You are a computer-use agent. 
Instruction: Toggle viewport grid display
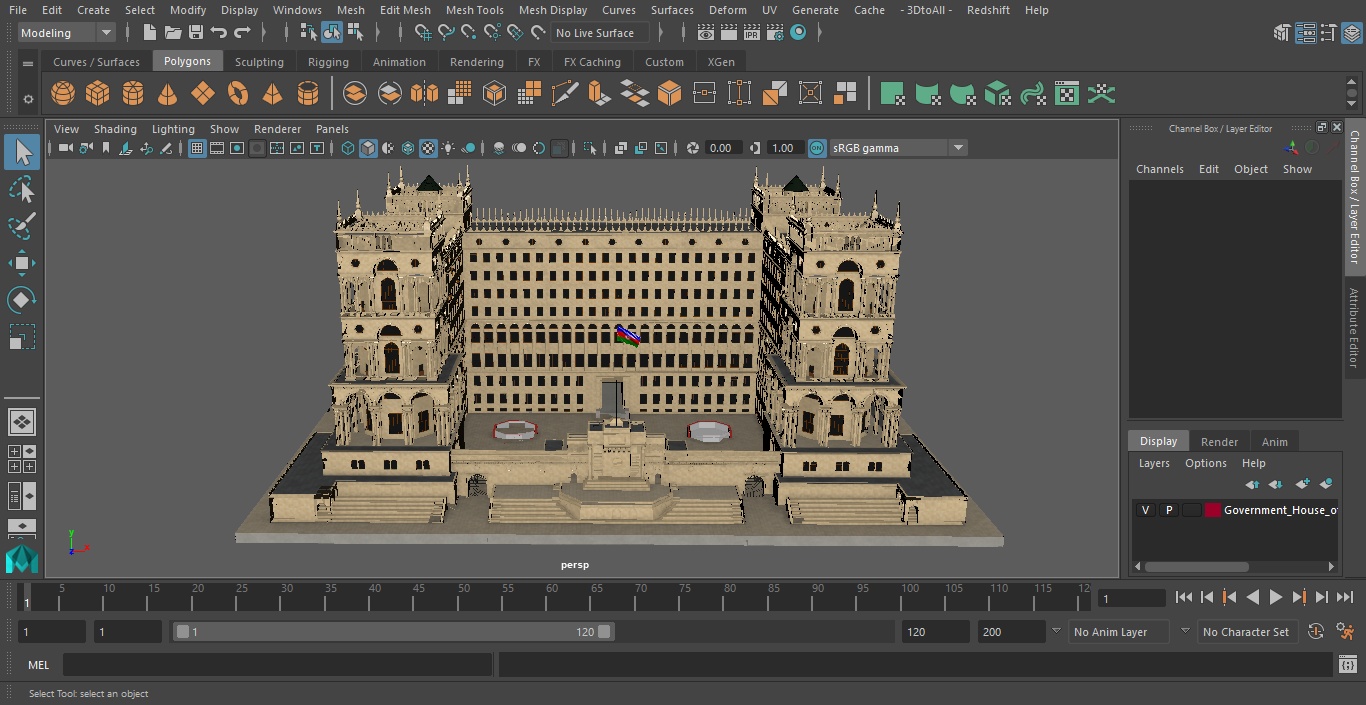tap(197, 148)
